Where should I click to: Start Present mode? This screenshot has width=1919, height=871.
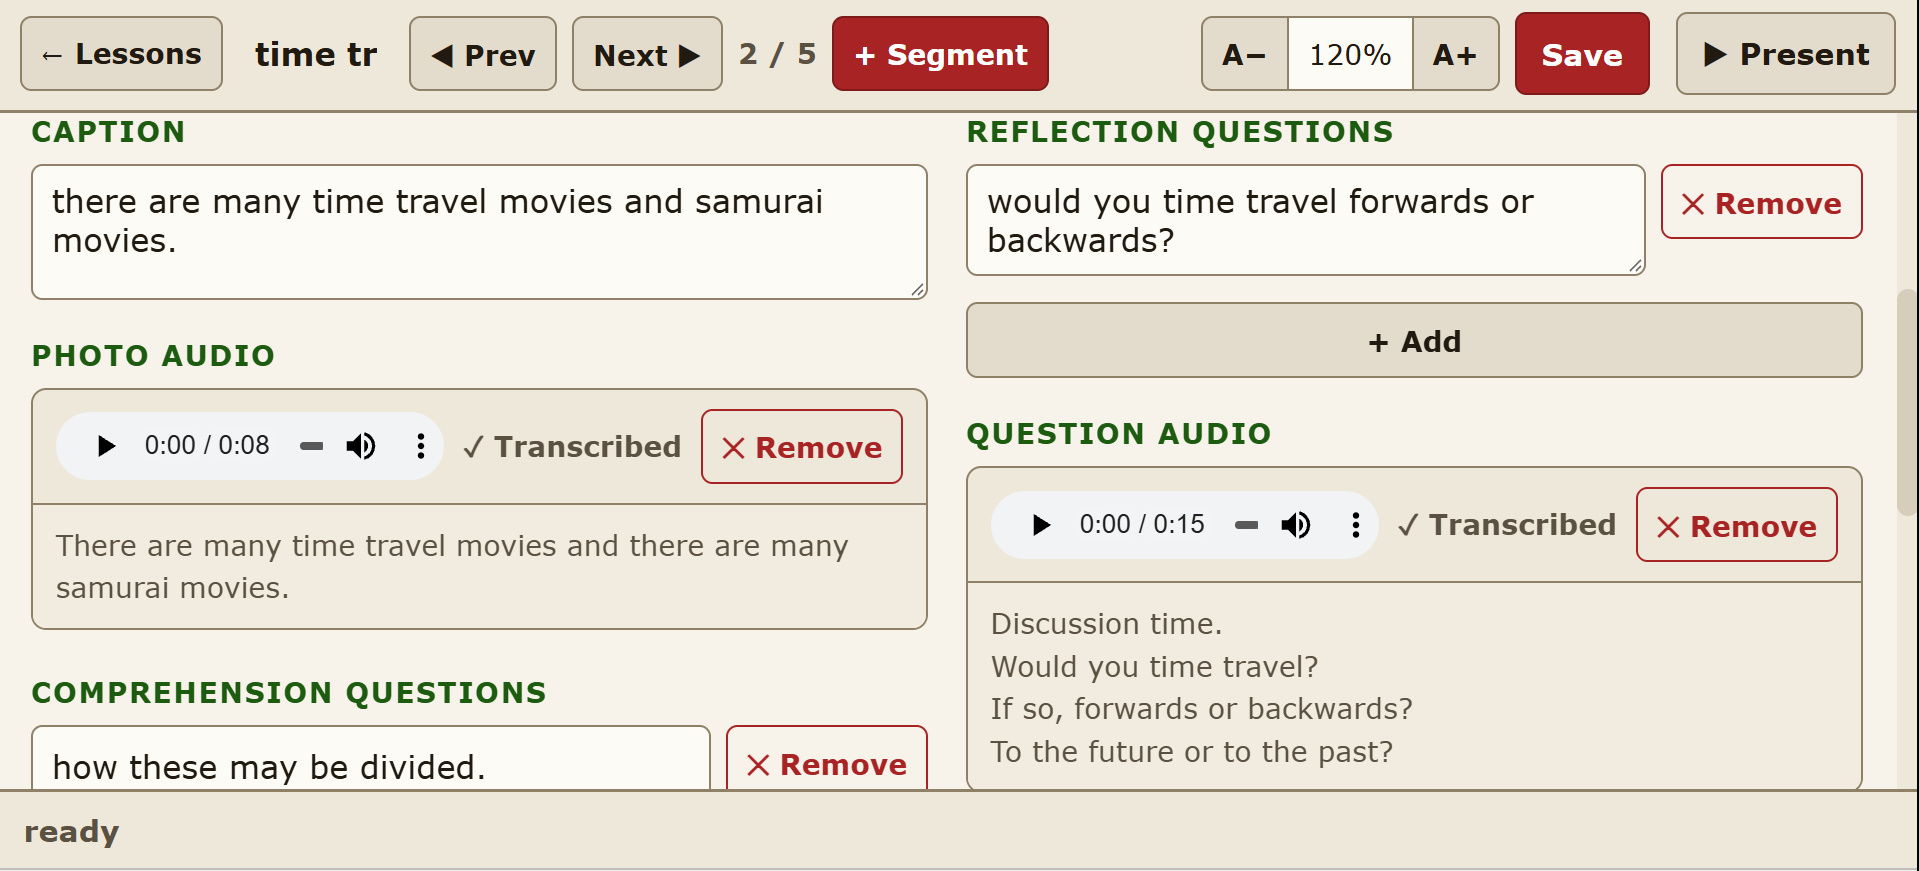(x=1786, y=54)
